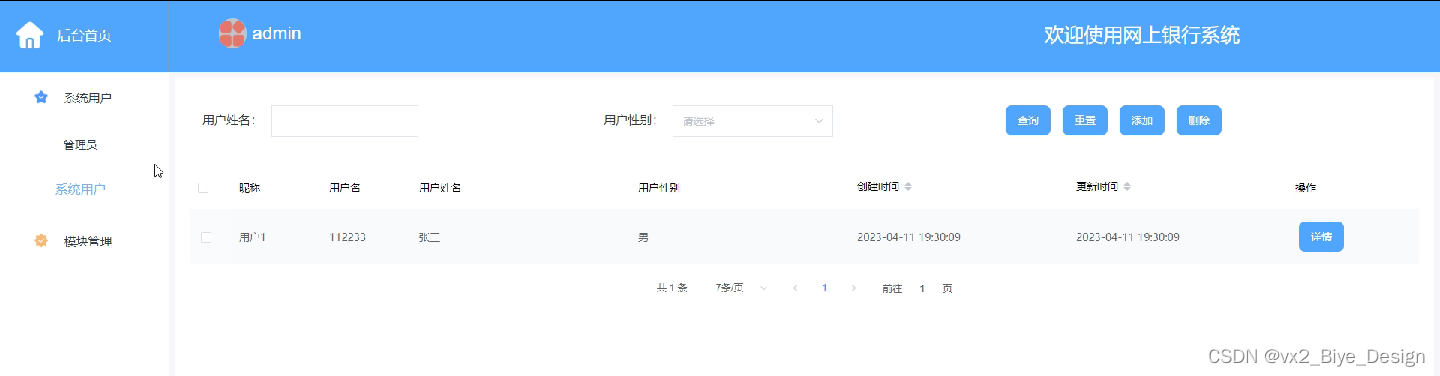Viewport: 1440px width, 376px height.
Task: Click the page jump number field
Action: point(922,288)
